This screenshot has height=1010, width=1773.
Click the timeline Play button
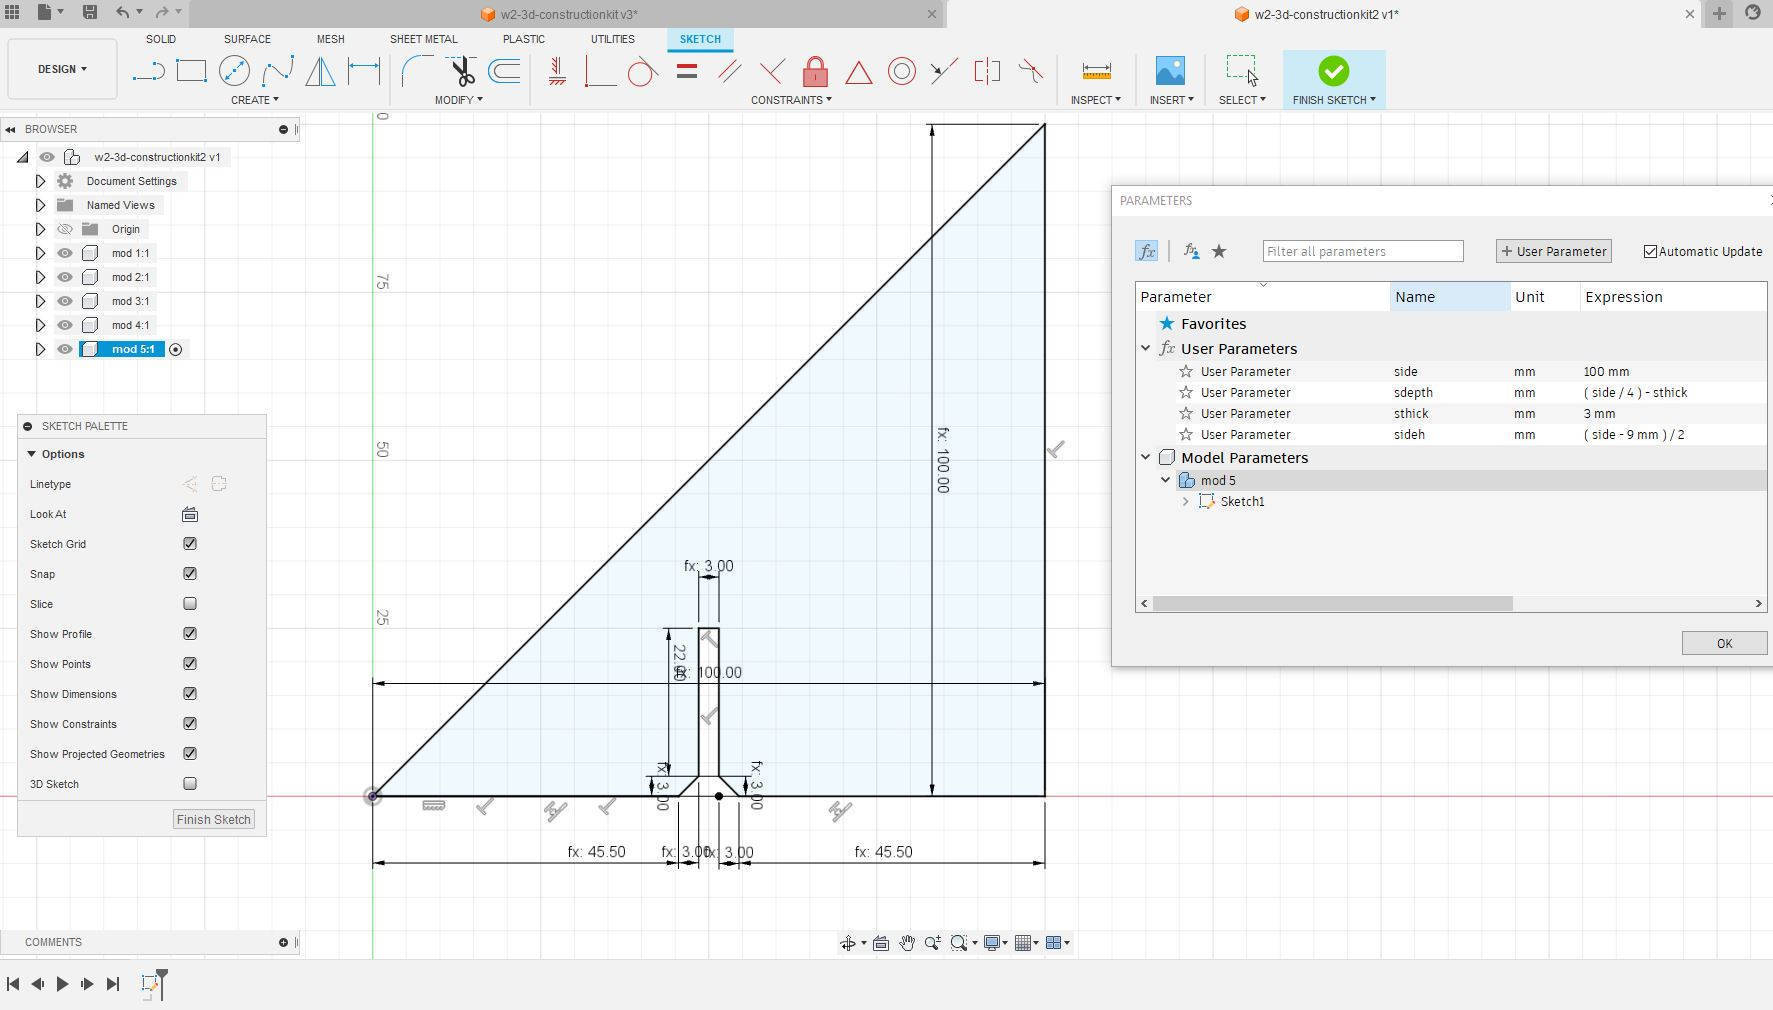click(62, 984)
